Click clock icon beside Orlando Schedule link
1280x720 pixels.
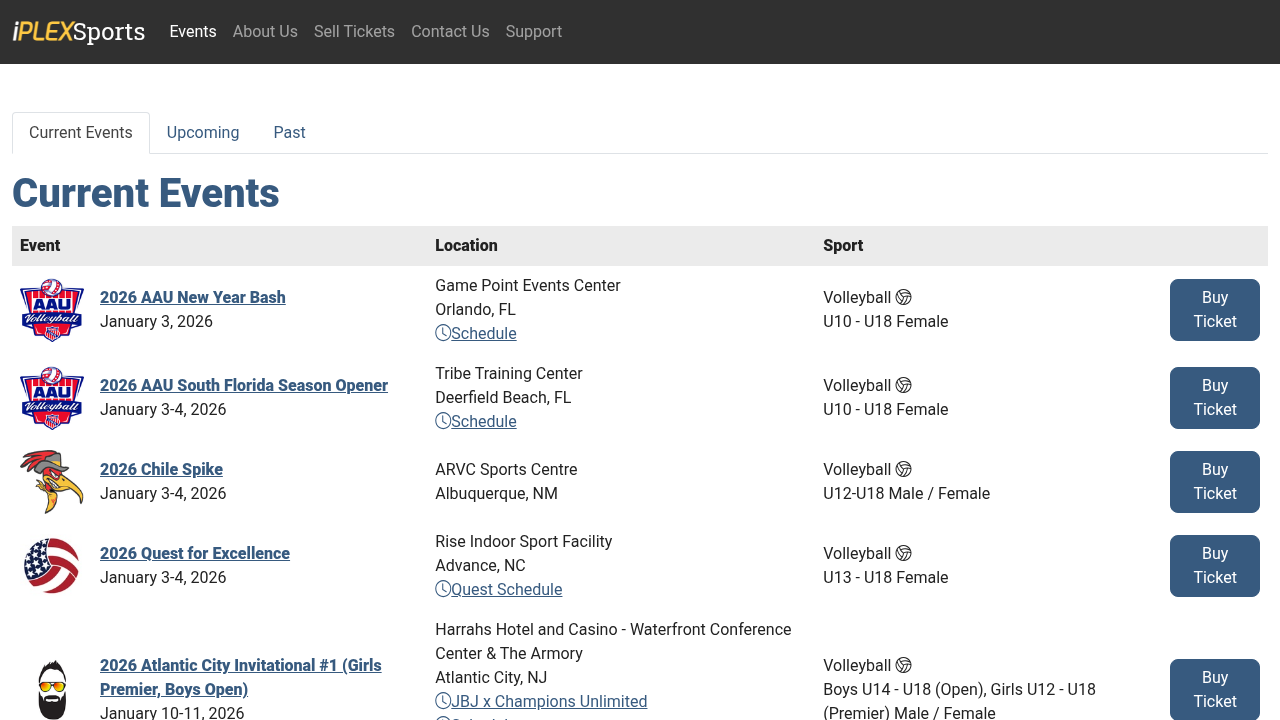(443, 333)
